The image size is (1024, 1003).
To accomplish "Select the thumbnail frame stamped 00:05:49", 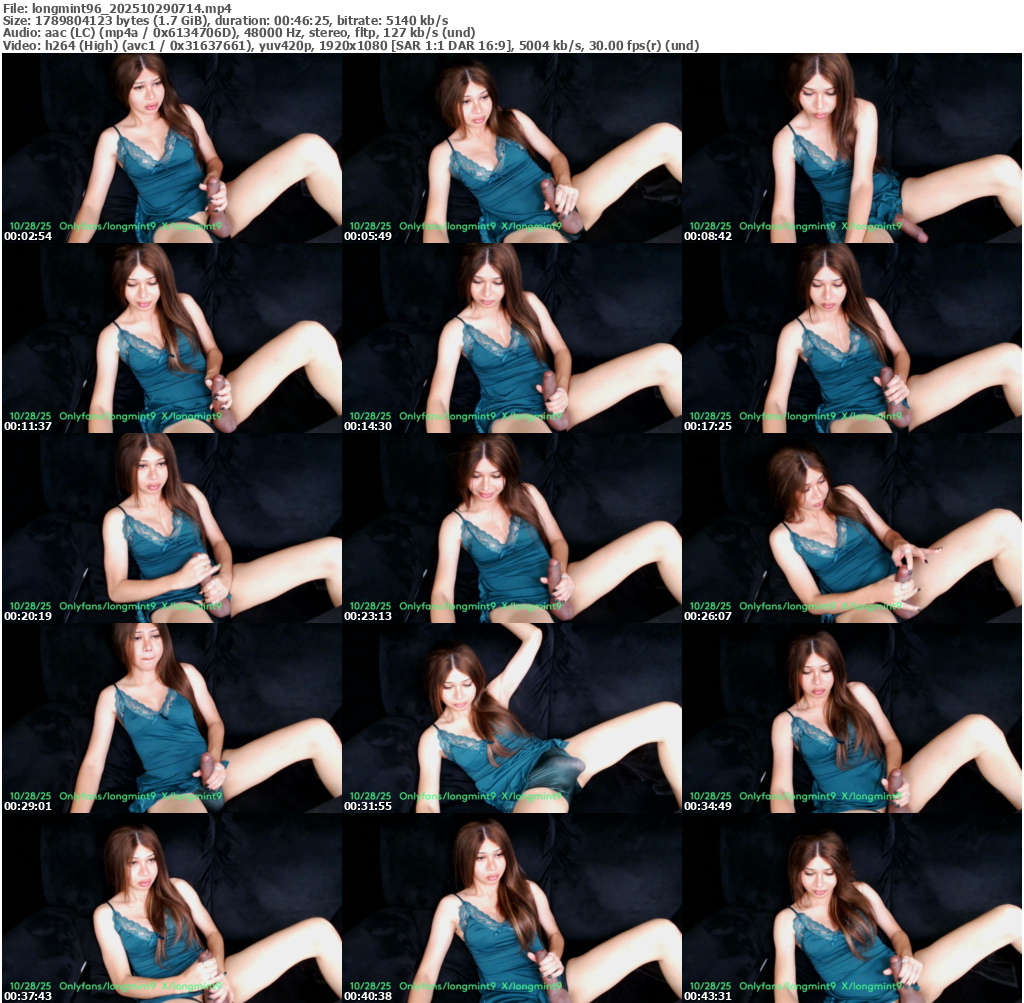I will pyautogui.click(x=512, y=148).
